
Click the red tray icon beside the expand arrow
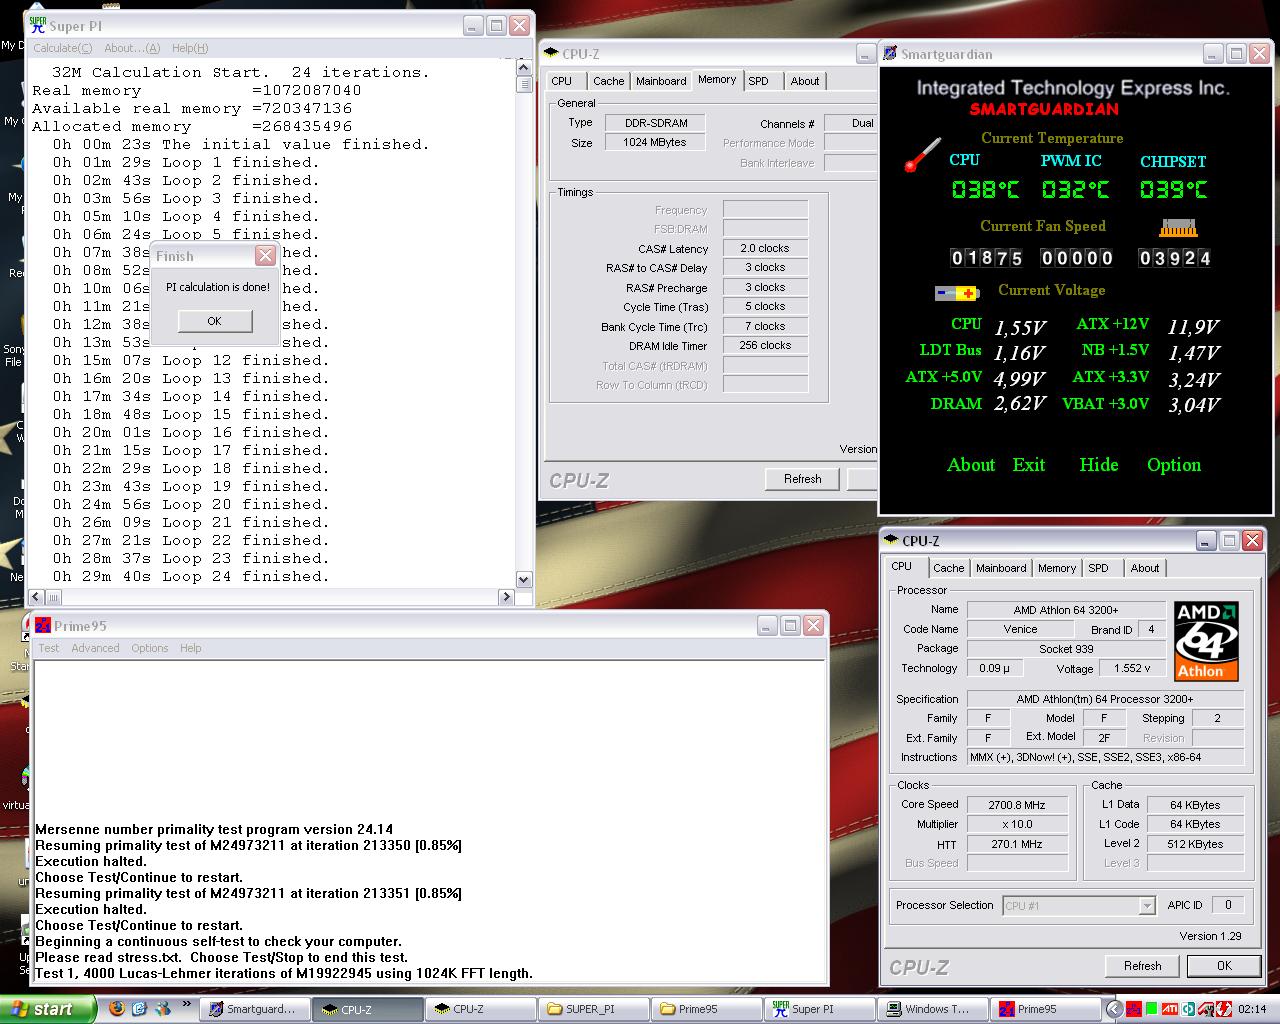[x=1133, y=1009]
